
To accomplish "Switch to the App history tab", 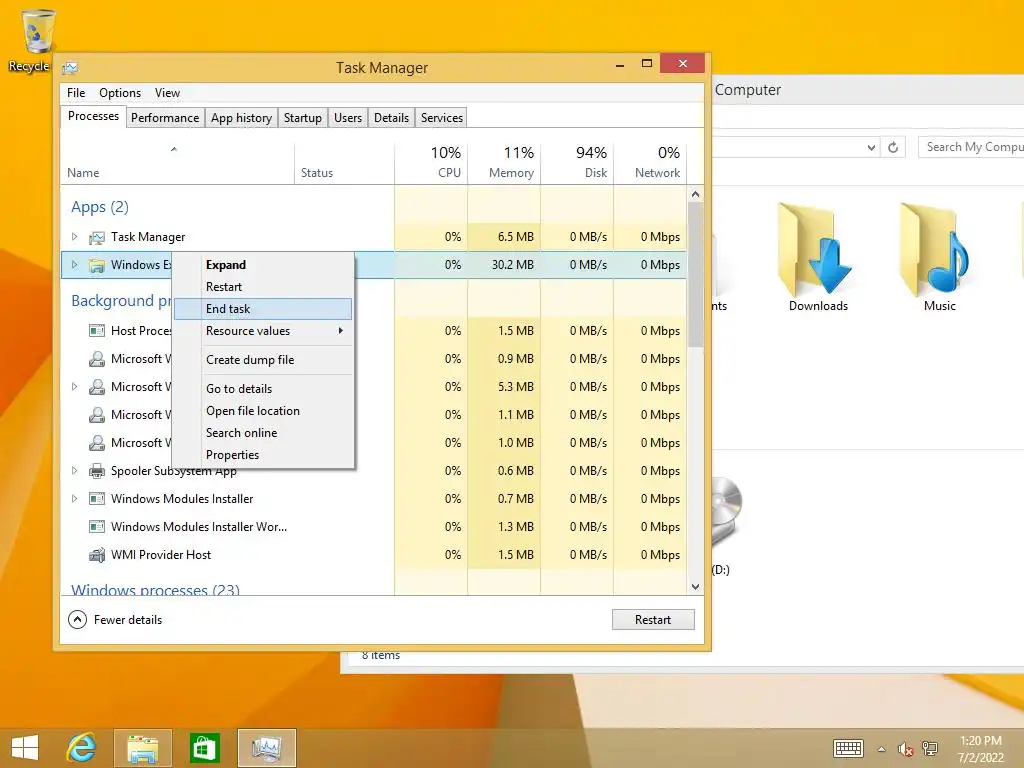I will click(241, 118).
